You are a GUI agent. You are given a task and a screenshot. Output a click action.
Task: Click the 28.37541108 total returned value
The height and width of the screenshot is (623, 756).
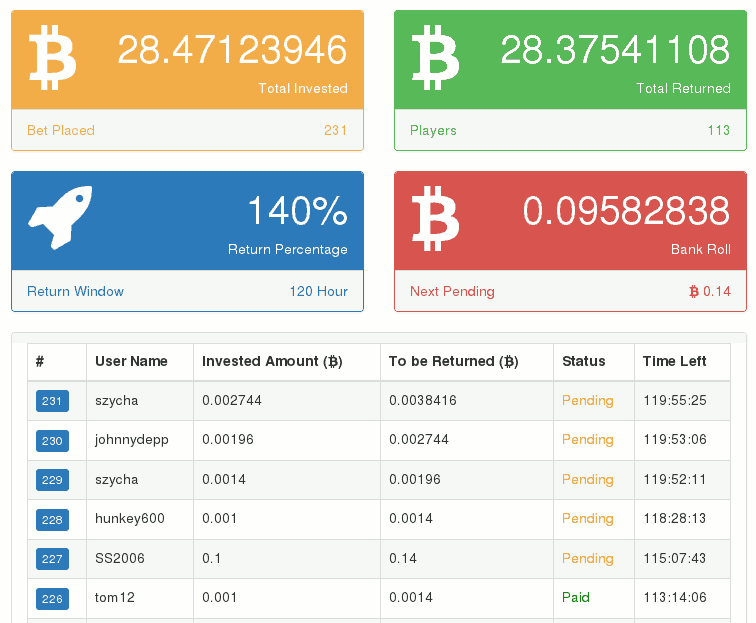[615, 50]
